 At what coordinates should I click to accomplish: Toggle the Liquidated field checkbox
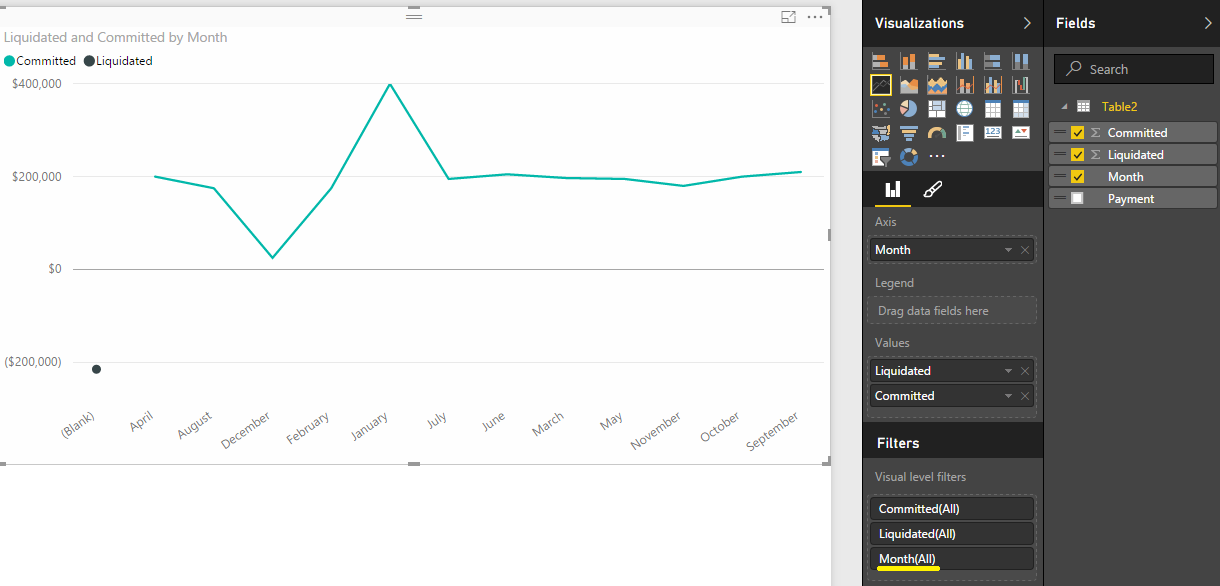1077,155
